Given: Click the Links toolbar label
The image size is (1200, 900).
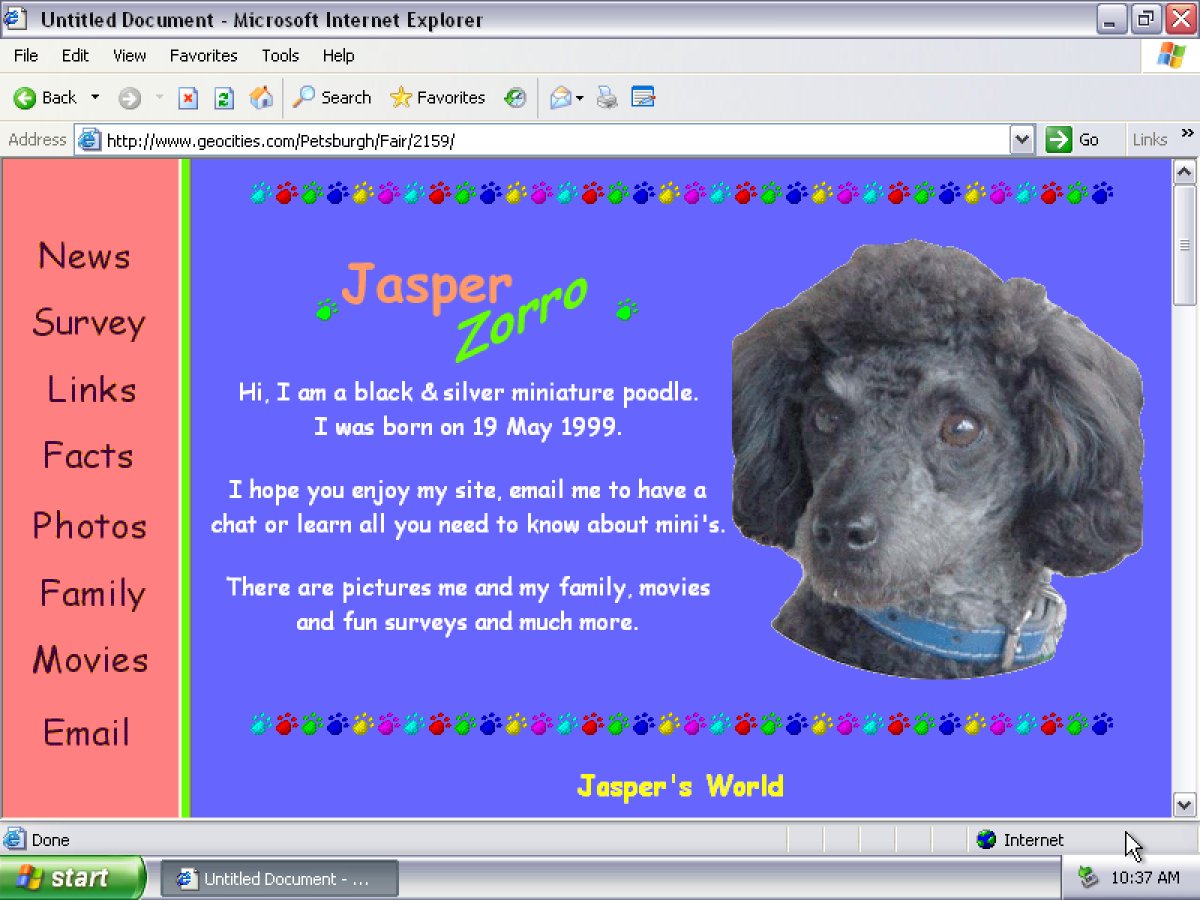Looking at the screenshot, I should tap(1149, 140).
